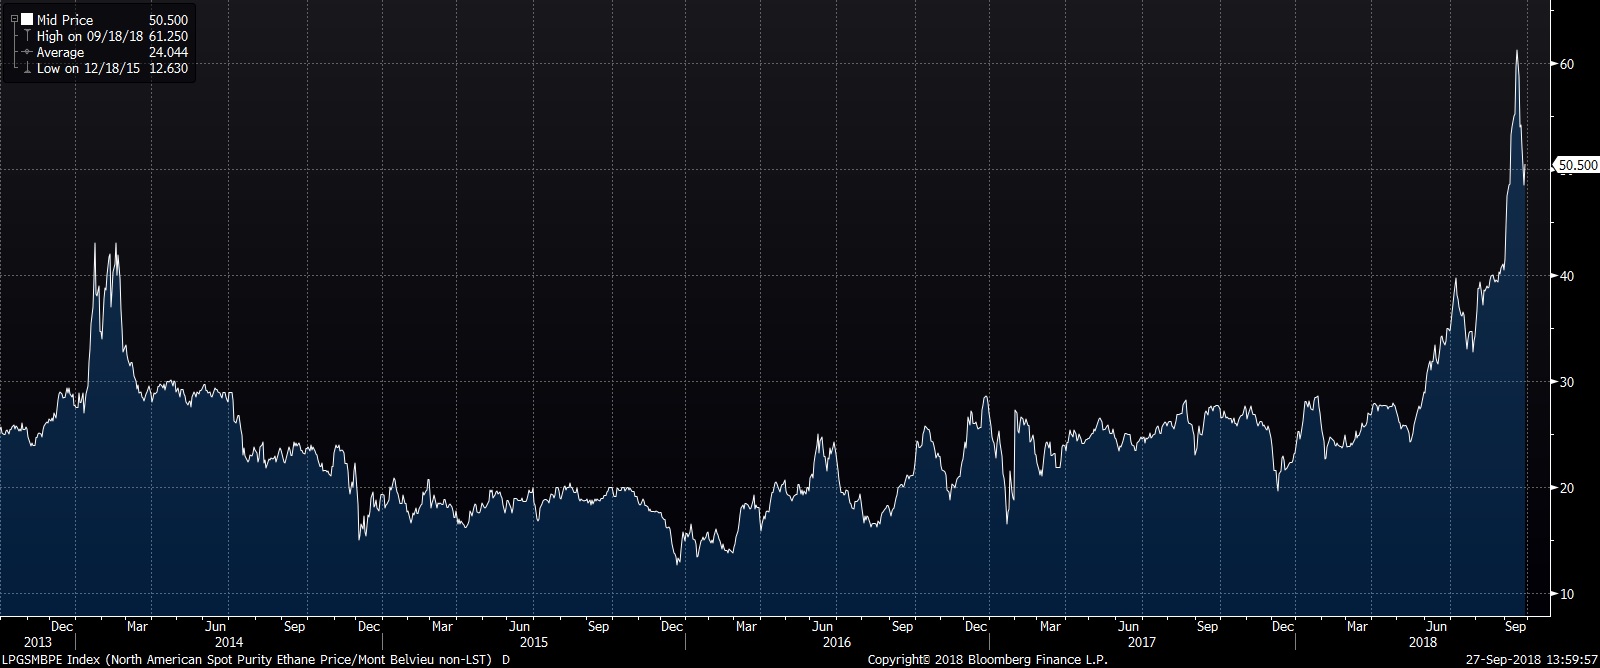This screenshot has width=1600, height=668.
Task: Click the LPGSMBPE Index ticker description
Action: tap(254, 659)
